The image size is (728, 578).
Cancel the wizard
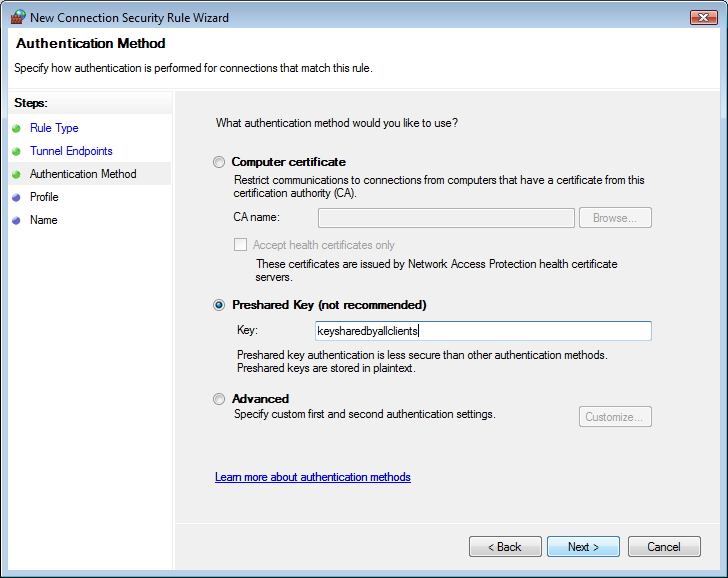[664, 546]
